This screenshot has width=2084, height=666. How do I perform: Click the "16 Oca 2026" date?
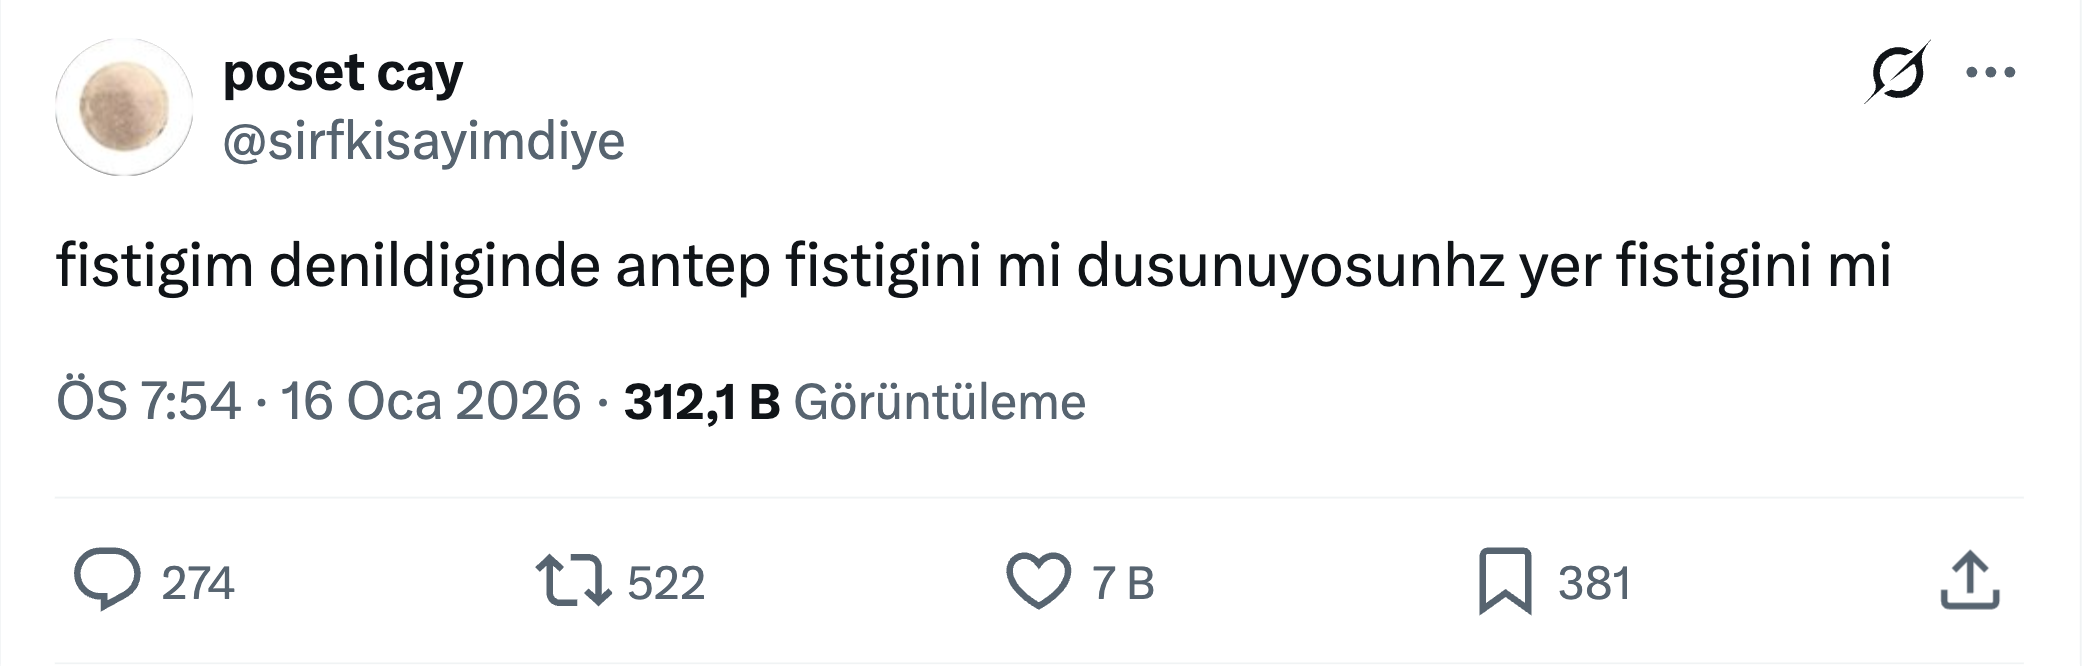[430, 402]
